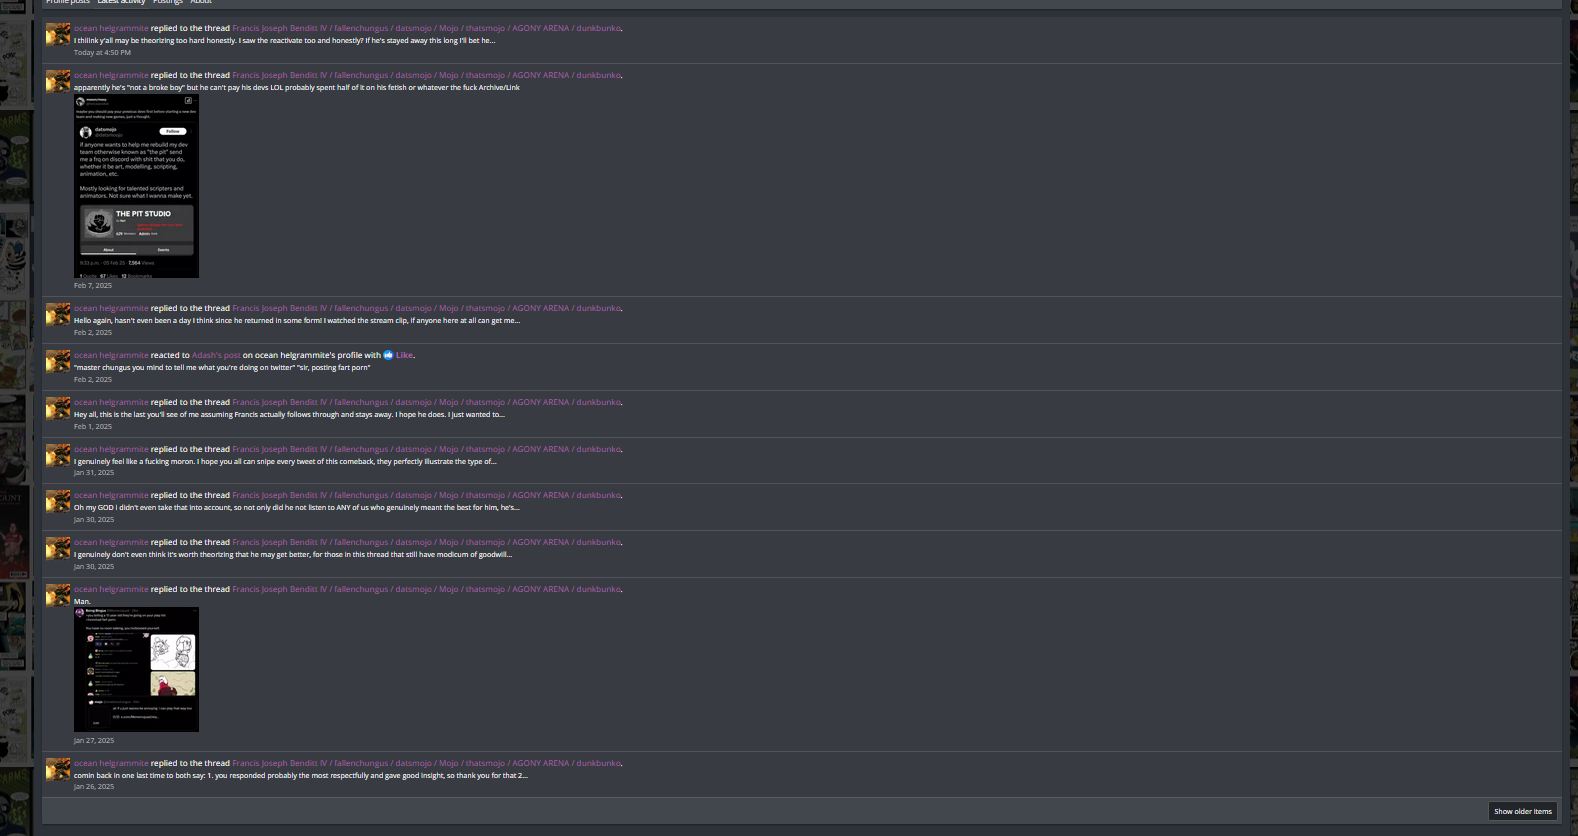
Task: Open thread link in the 'comin back in one last time' entry
Action: click(x=426, y=763)
